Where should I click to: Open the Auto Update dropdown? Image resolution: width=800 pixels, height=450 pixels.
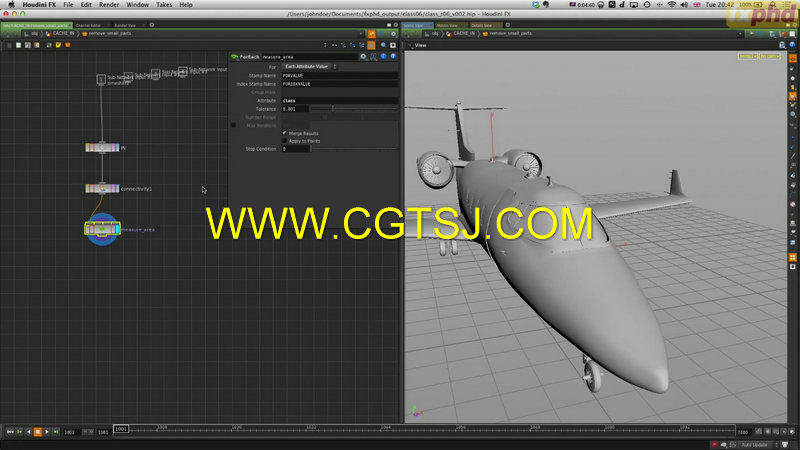(758, 445)
